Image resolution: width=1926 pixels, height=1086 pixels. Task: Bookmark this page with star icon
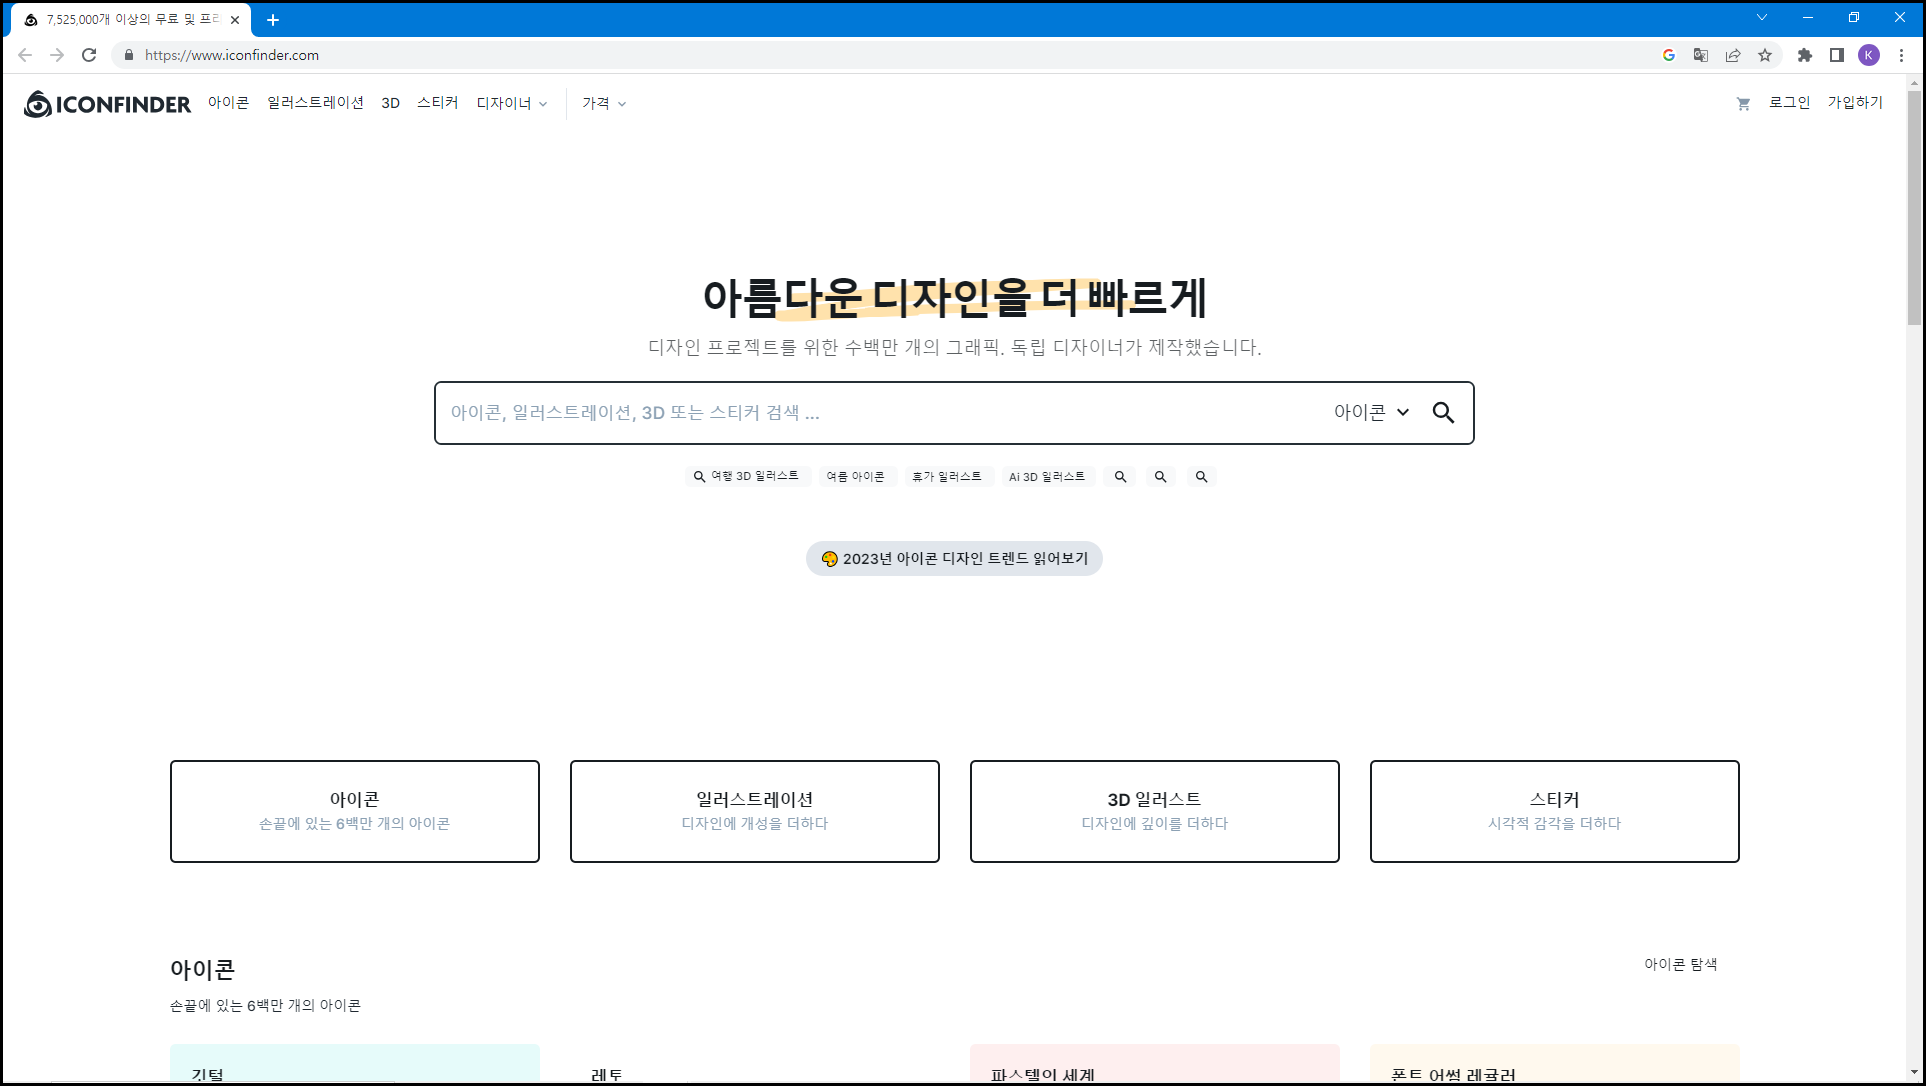[x=1765, y=55]
